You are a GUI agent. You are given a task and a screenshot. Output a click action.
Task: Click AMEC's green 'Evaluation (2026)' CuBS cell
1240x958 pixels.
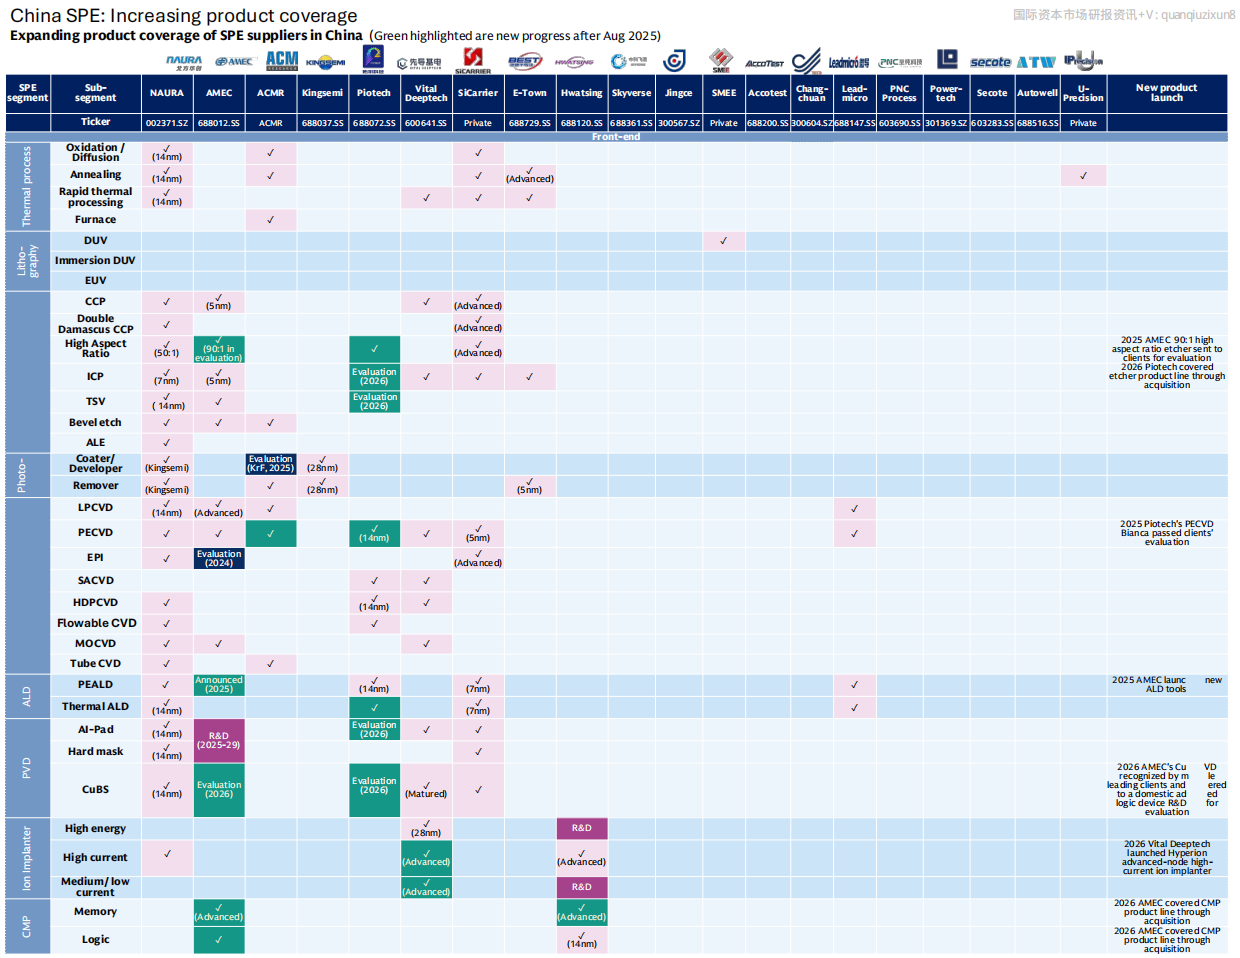[x=219, y=790]
